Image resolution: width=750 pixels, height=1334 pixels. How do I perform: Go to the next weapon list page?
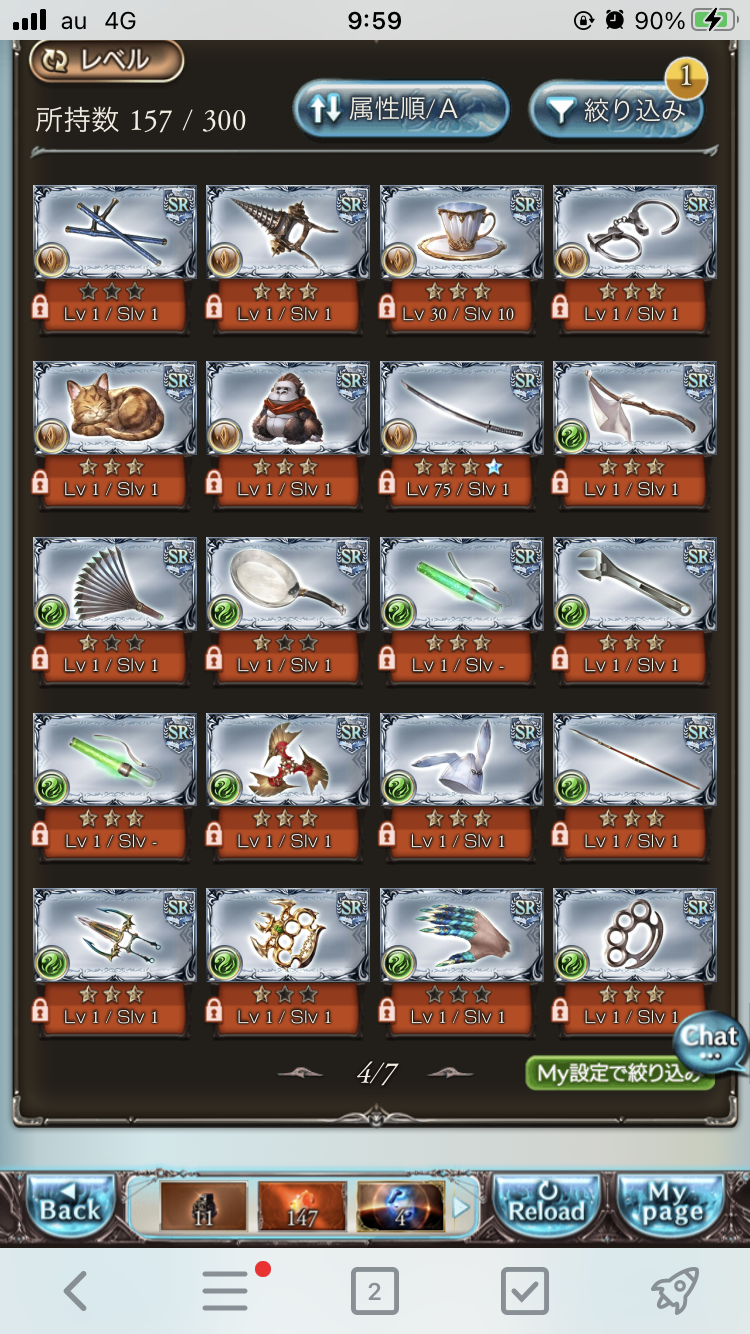pos(450,1073)
